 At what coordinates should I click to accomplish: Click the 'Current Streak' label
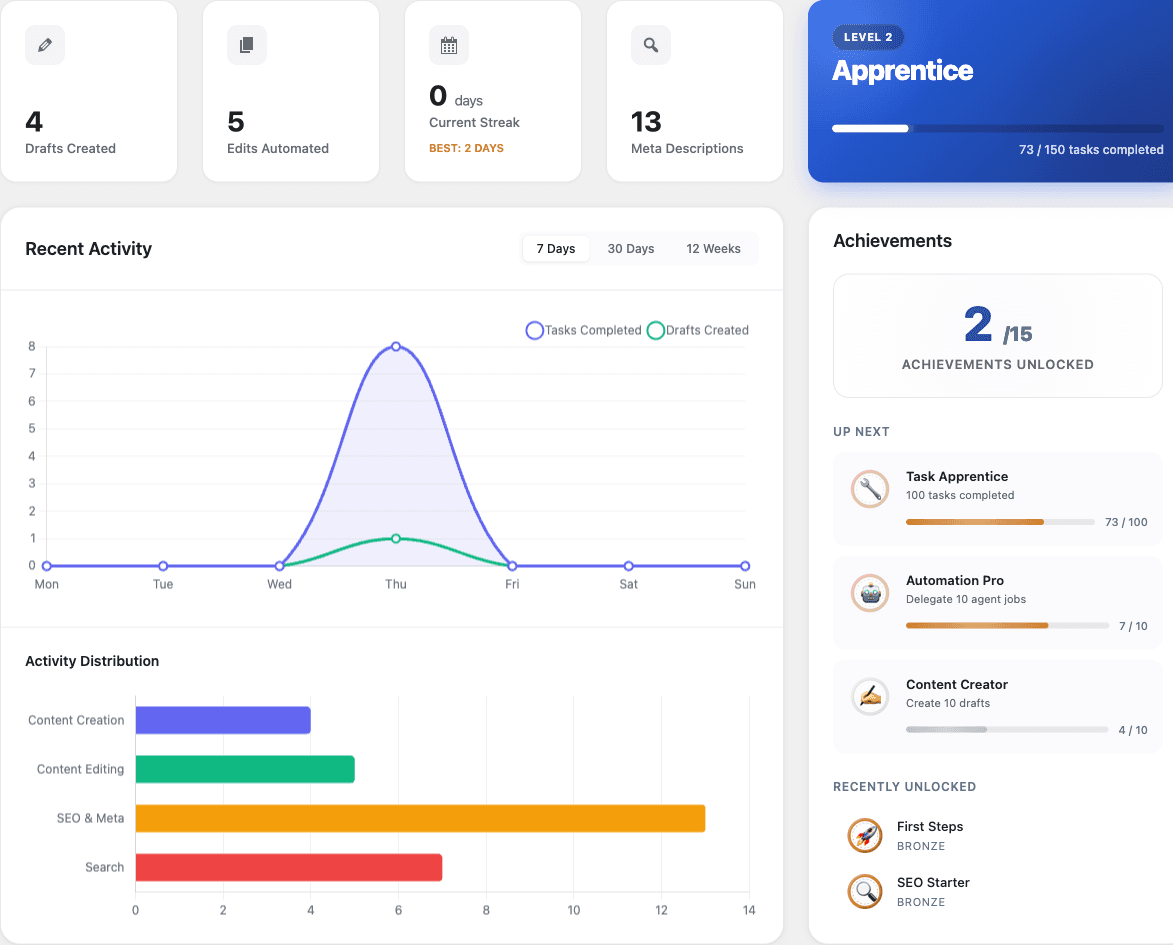tap(474, 123)
